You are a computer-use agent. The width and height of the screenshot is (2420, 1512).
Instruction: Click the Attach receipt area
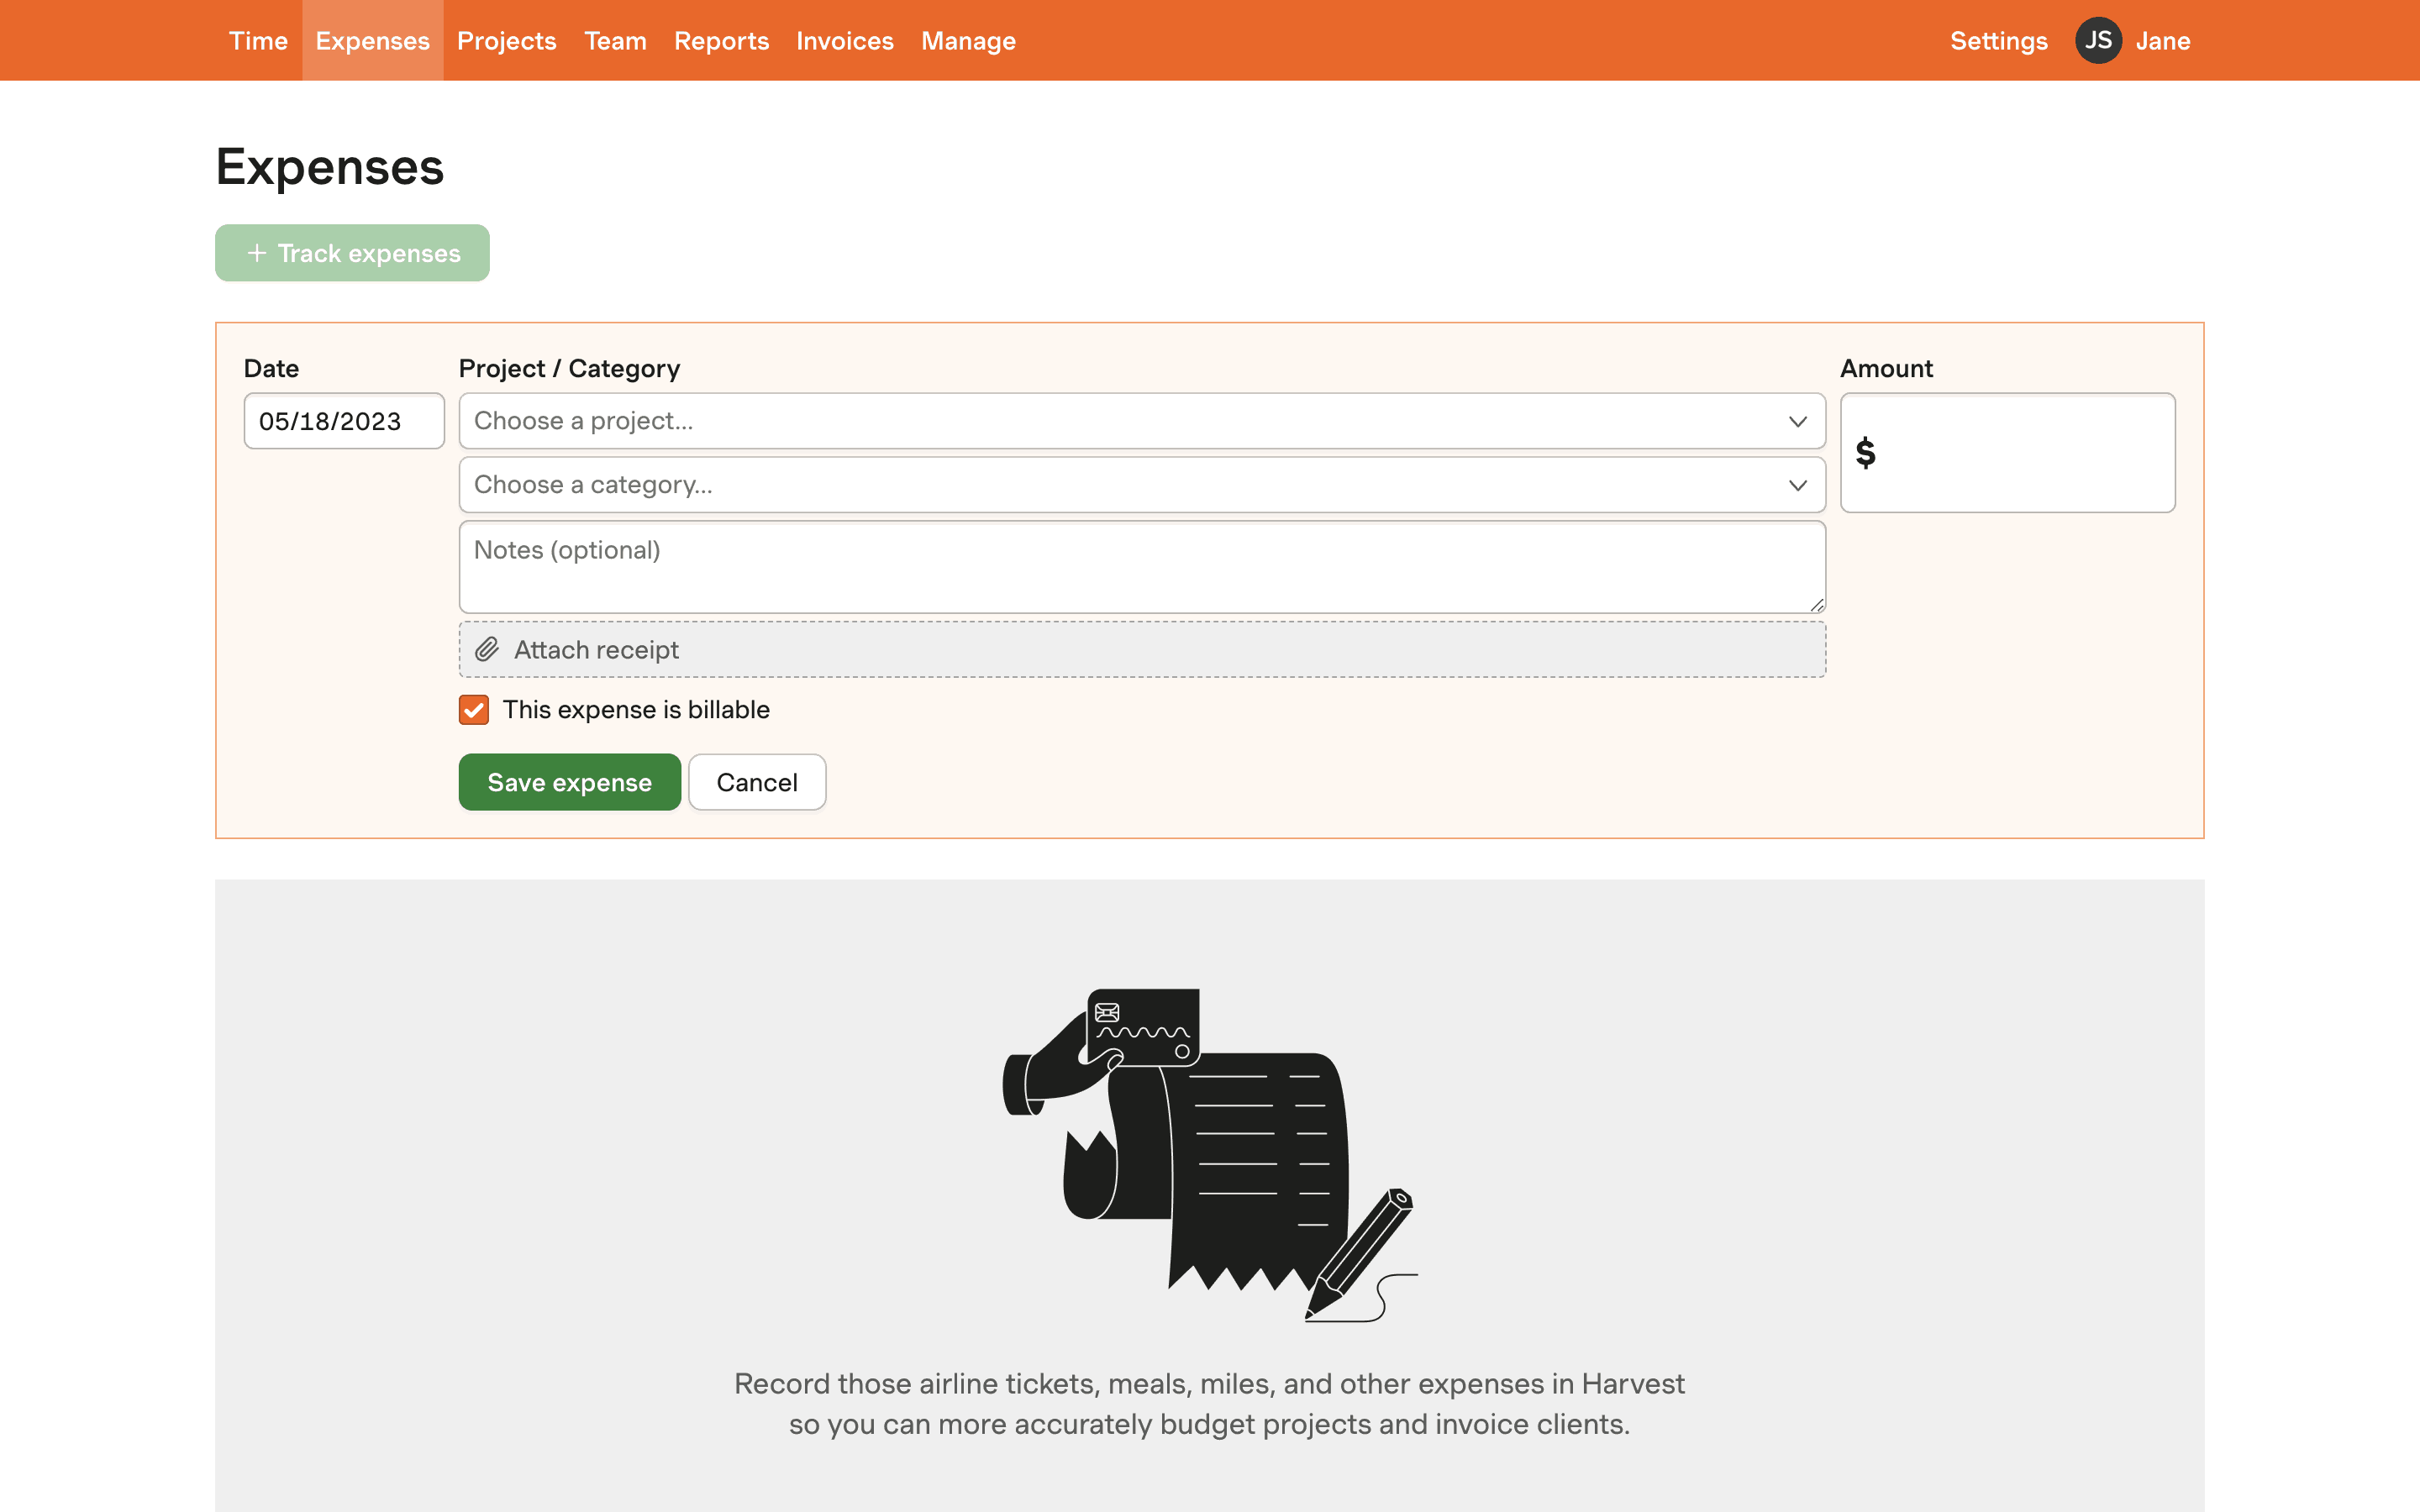(1141, 650)
